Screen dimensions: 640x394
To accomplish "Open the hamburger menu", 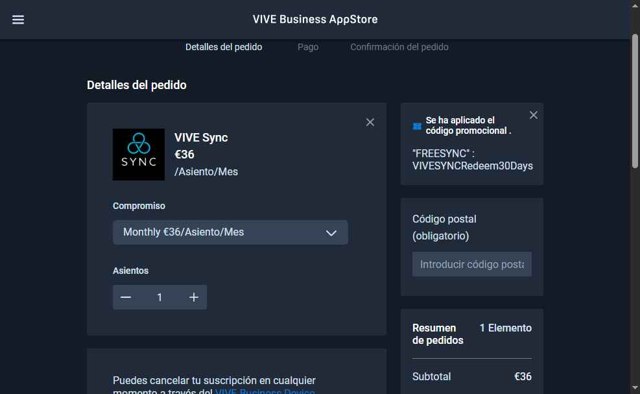I will tap(18, 19).
